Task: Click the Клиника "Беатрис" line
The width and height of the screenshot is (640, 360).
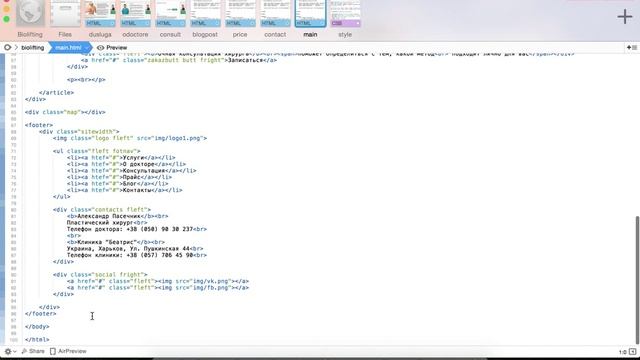Action: coord(116,242)
